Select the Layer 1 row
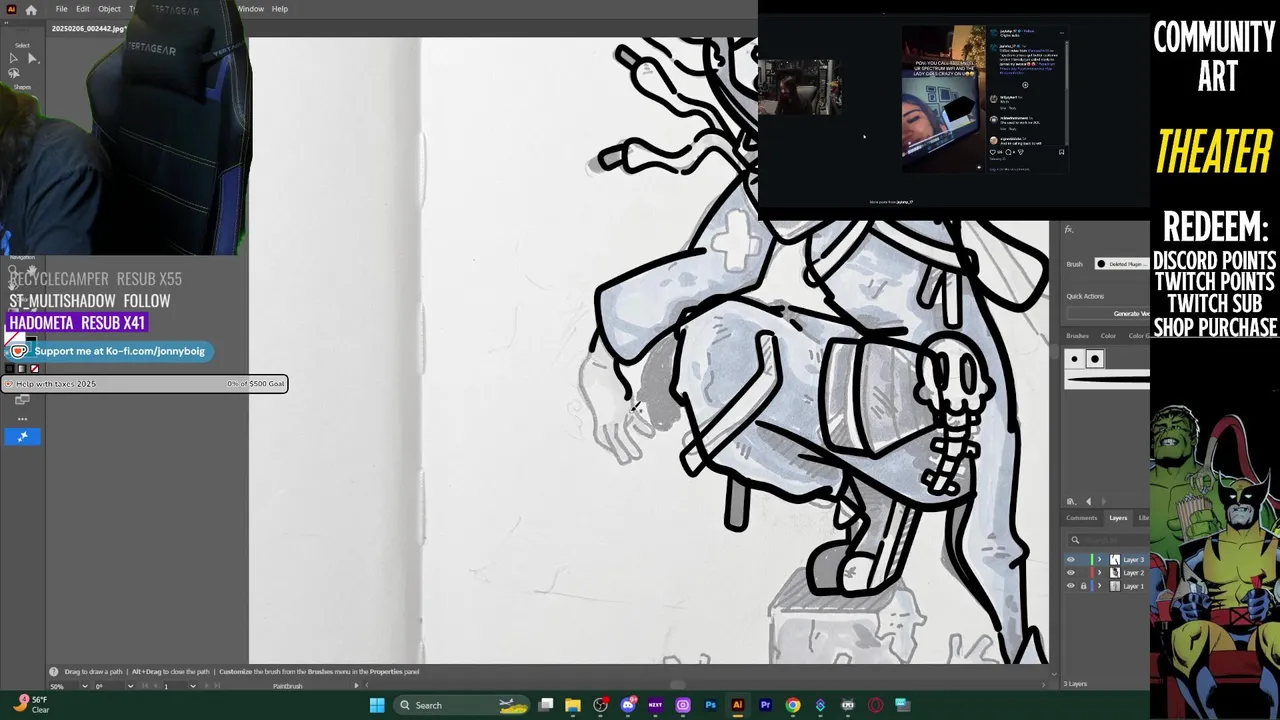1280x720 pixels. click(x=1107, y=586)
